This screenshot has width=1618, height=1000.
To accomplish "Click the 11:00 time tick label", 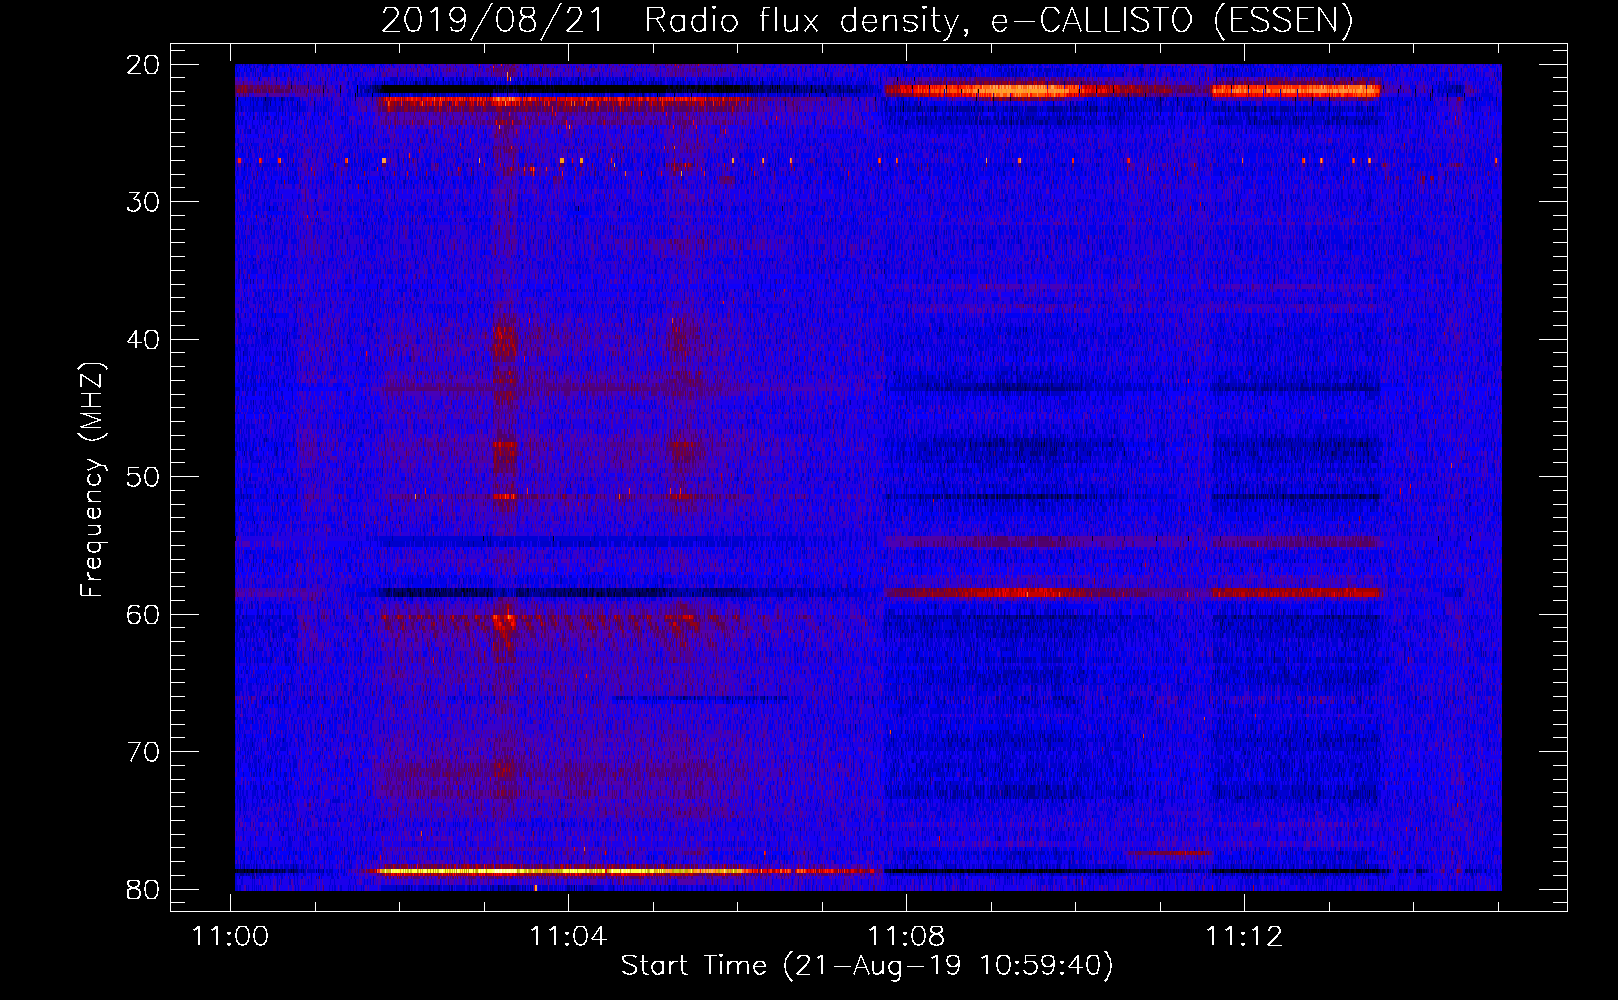I will pos(231,937).
